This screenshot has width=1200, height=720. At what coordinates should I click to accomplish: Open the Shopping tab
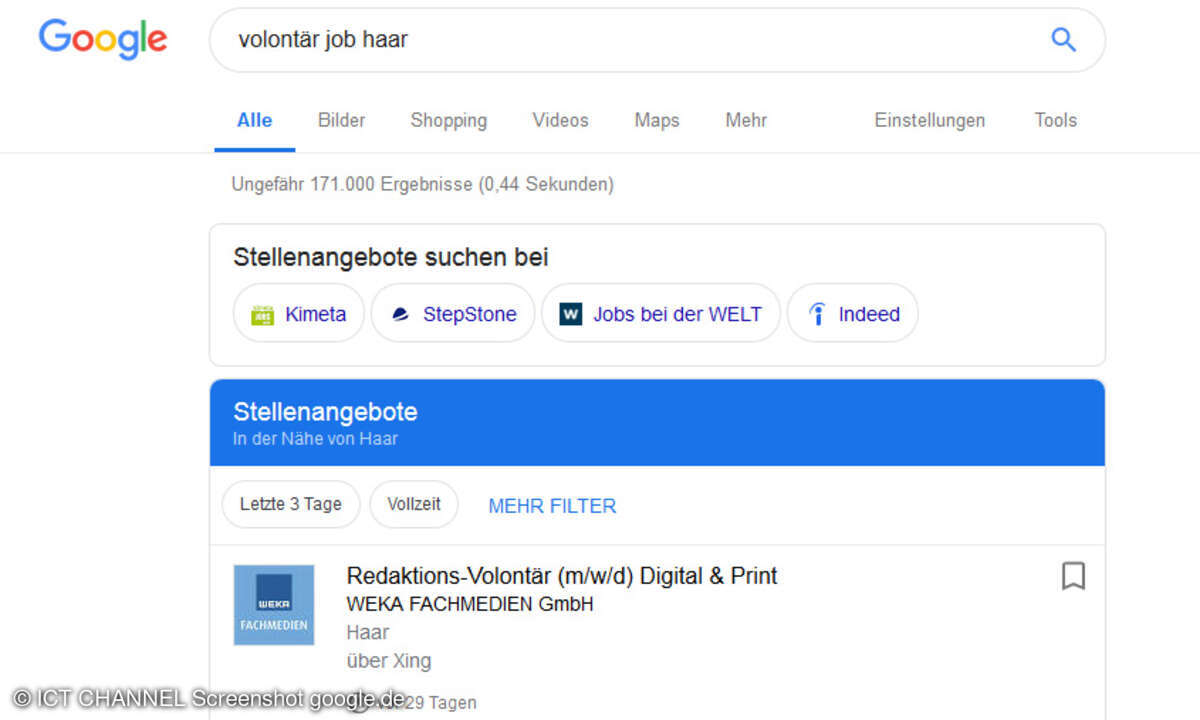click(448, 120)
